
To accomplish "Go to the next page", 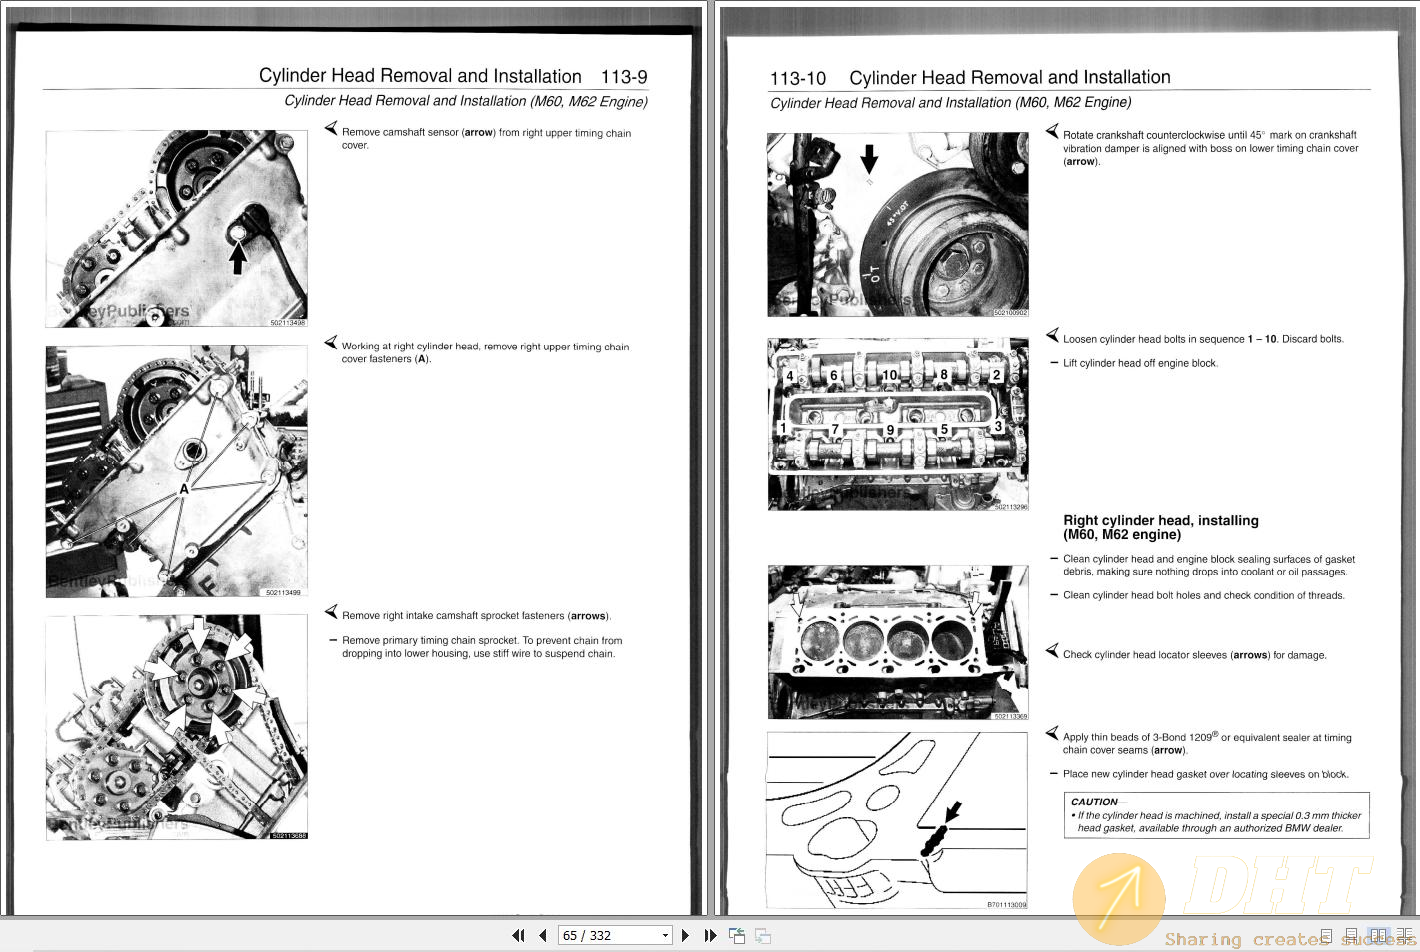I will [x=685, y=936].
